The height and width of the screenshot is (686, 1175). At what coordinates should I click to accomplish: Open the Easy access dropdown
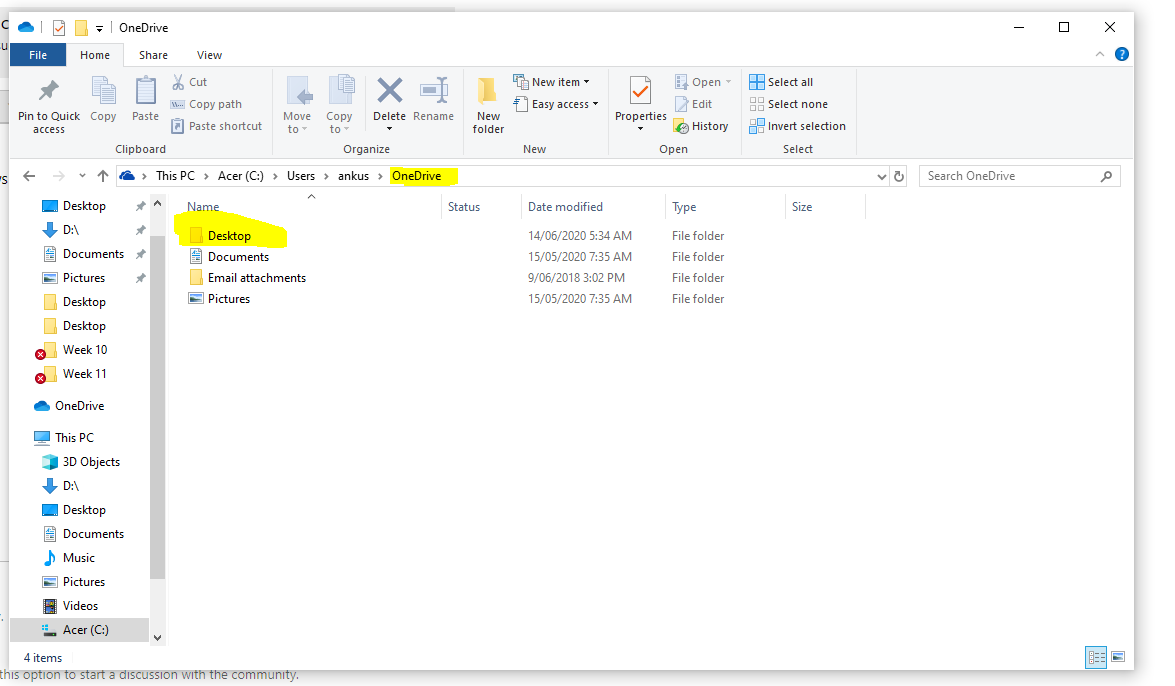click(x=556, y=104)
